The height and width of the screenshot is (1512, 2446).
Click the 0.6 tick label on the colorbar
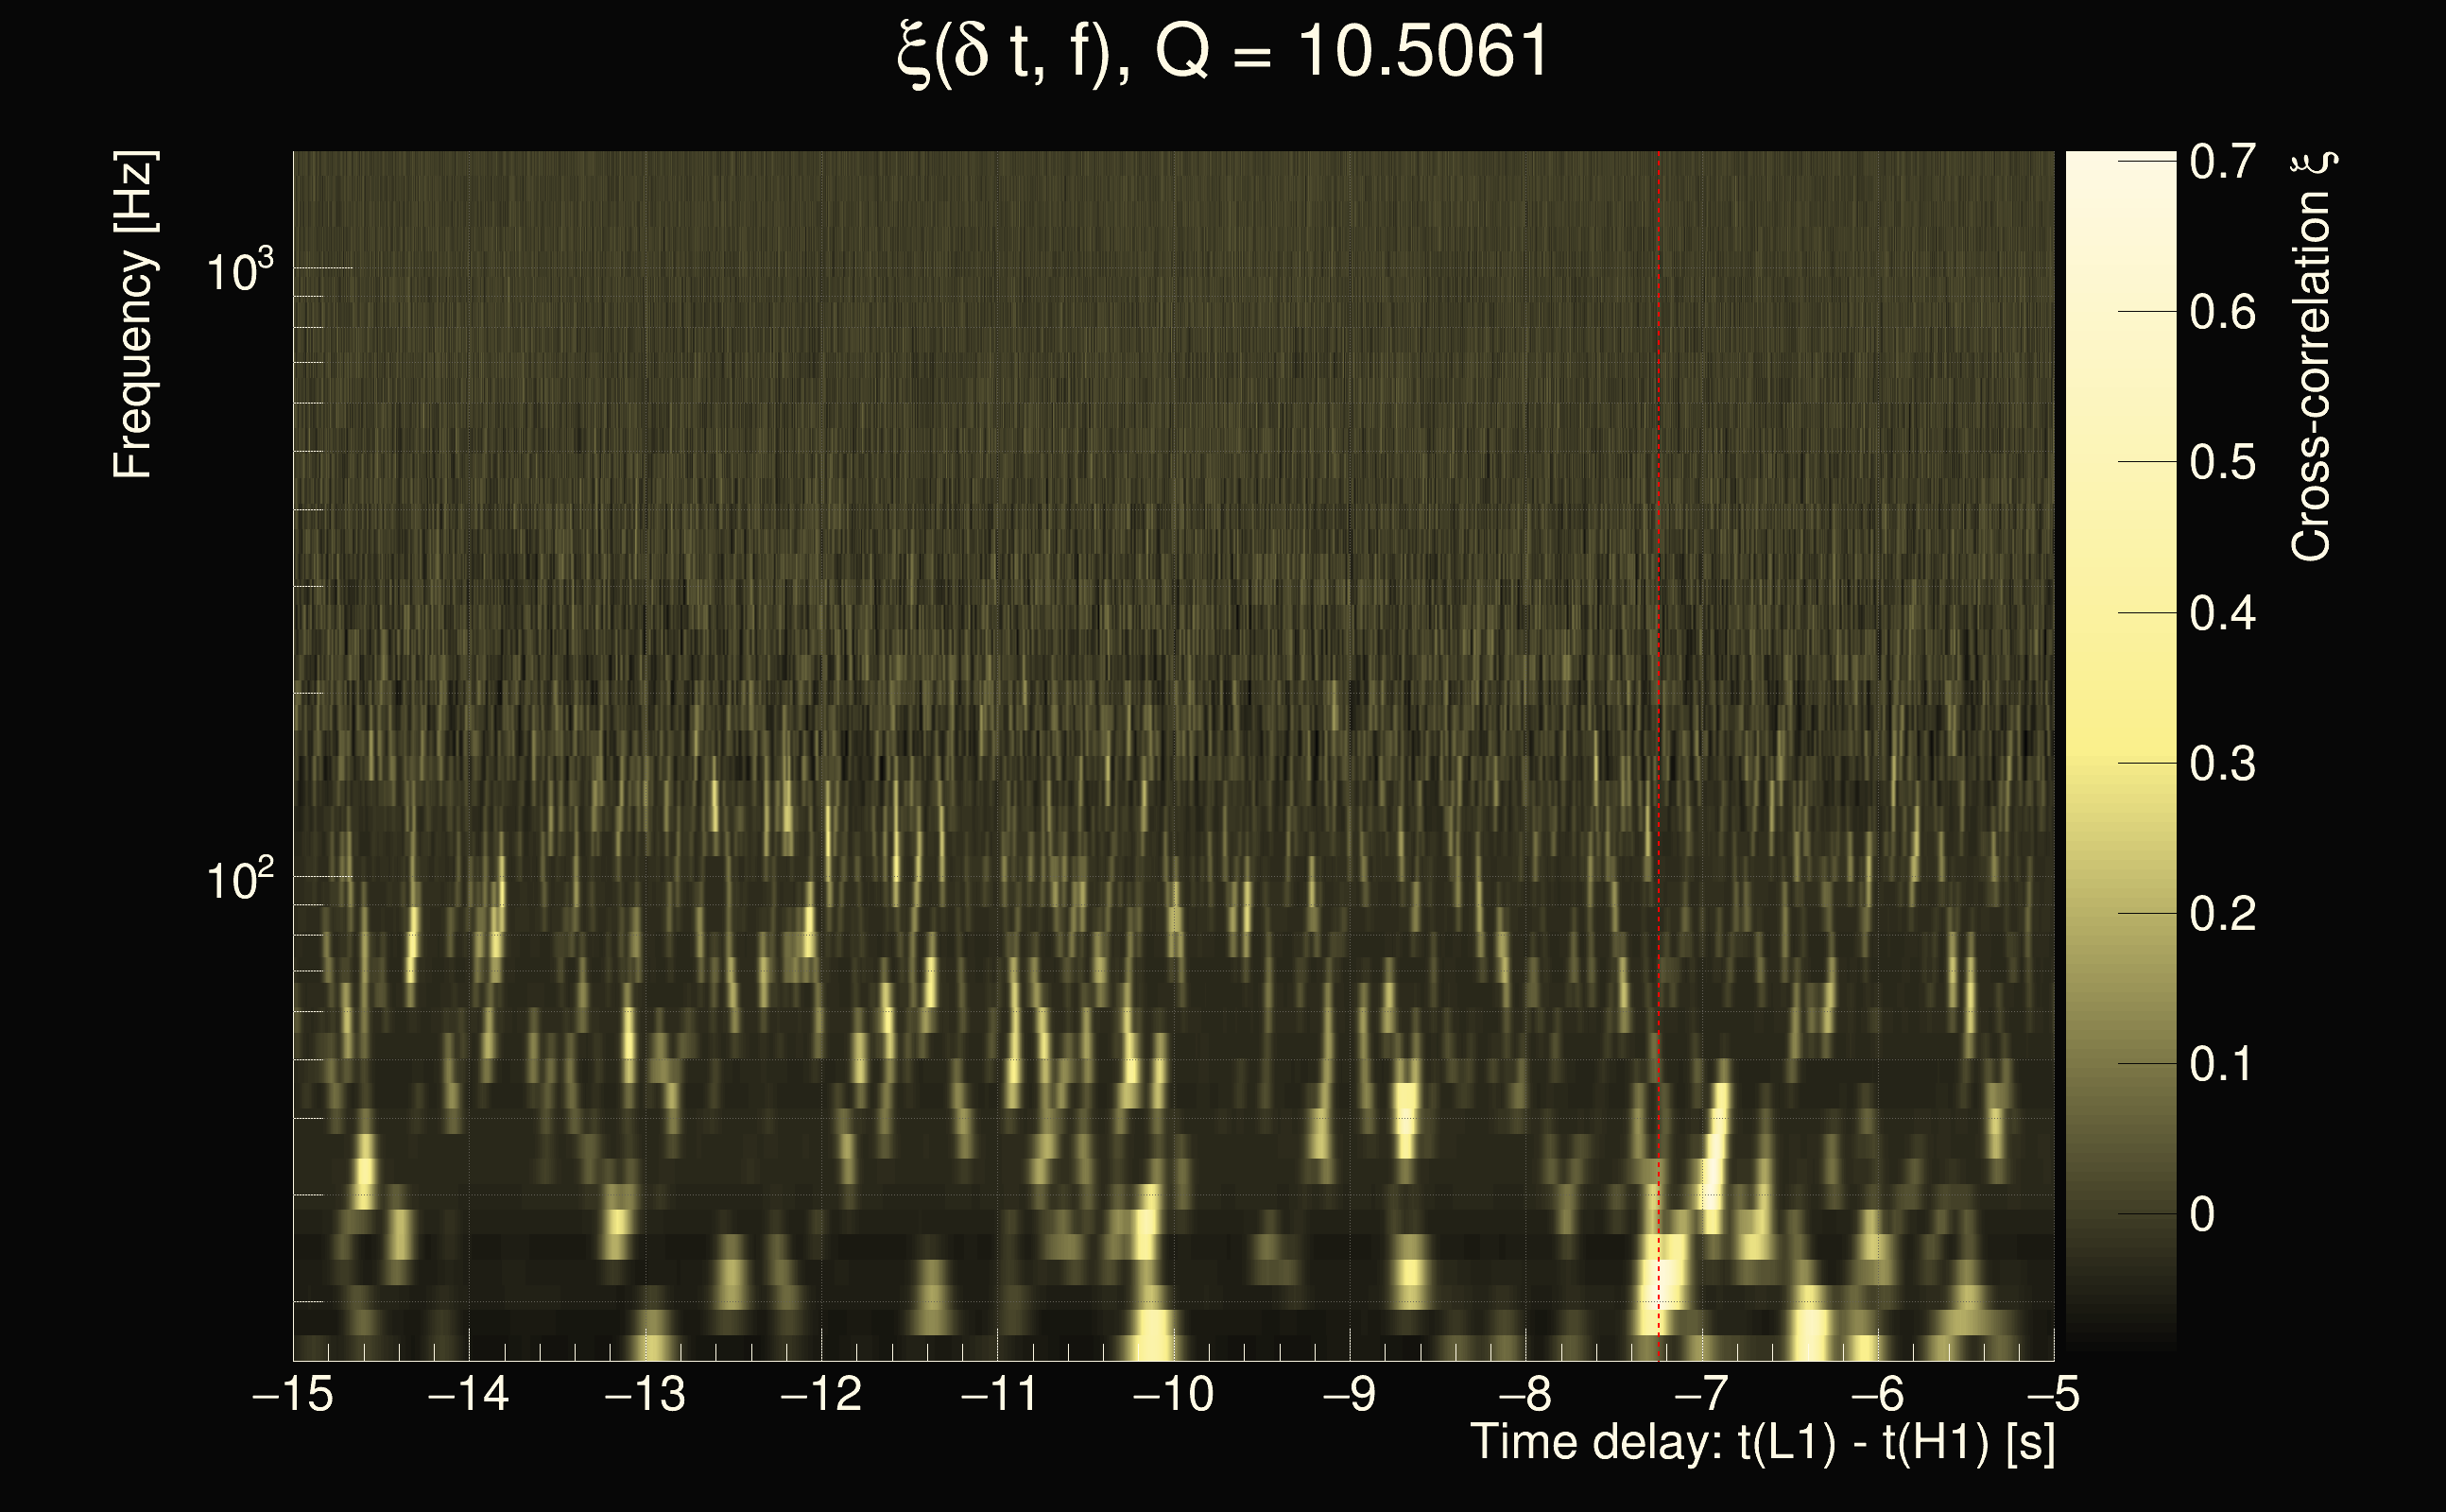coord(2222,313)
